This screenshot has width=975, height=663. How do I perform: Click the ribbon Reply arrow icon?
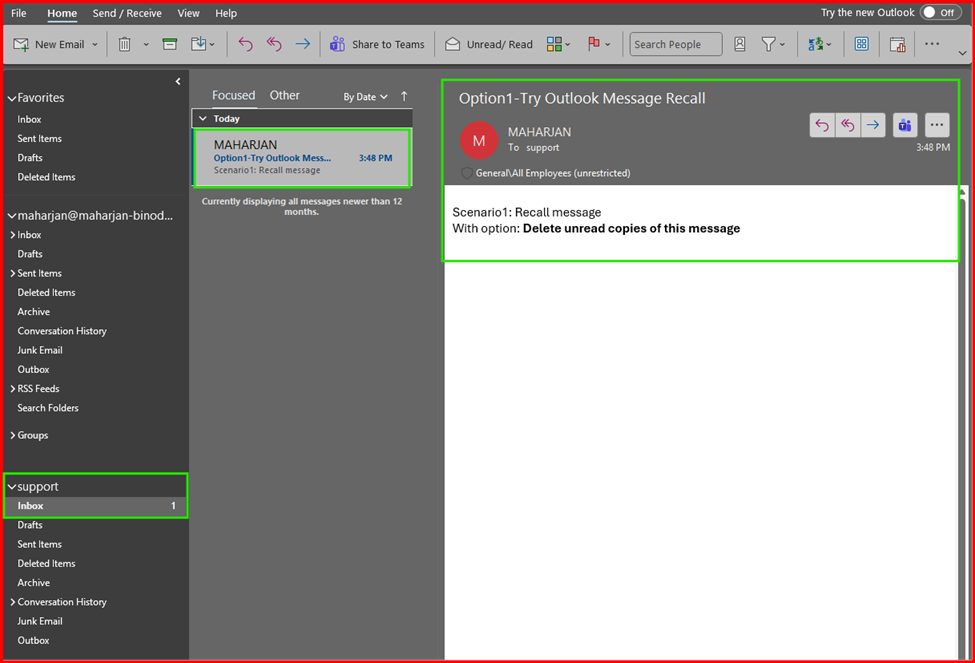click(246, 44)
